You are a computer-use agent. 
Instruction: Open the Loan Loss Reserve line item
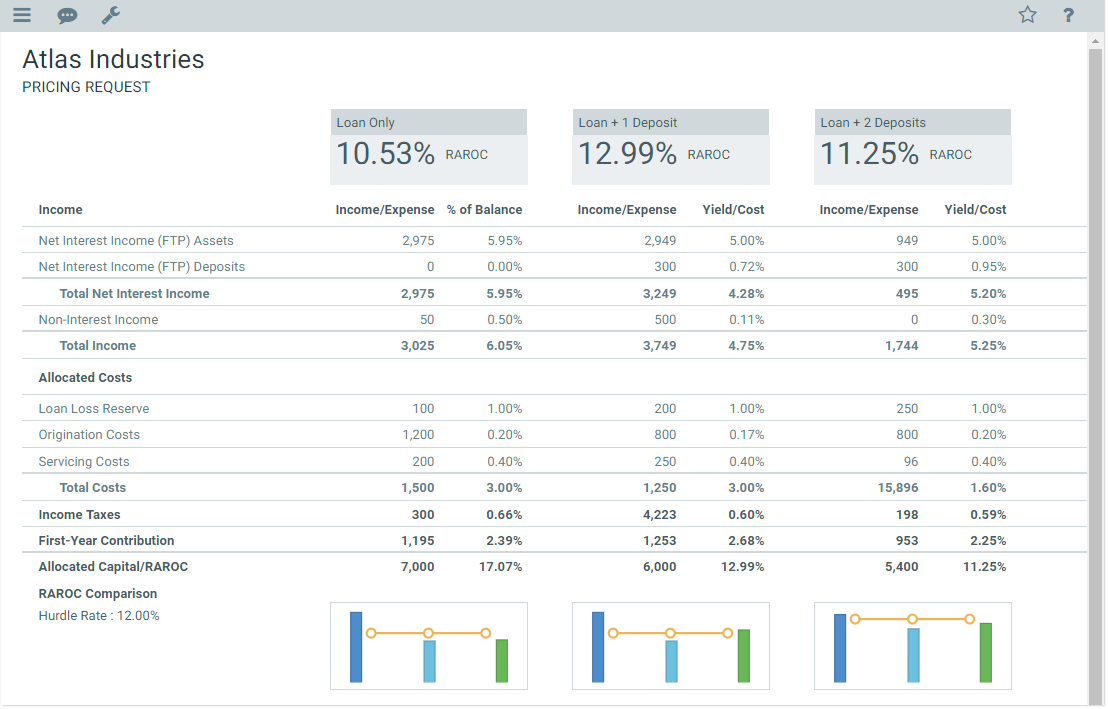(x=93, y=408)
